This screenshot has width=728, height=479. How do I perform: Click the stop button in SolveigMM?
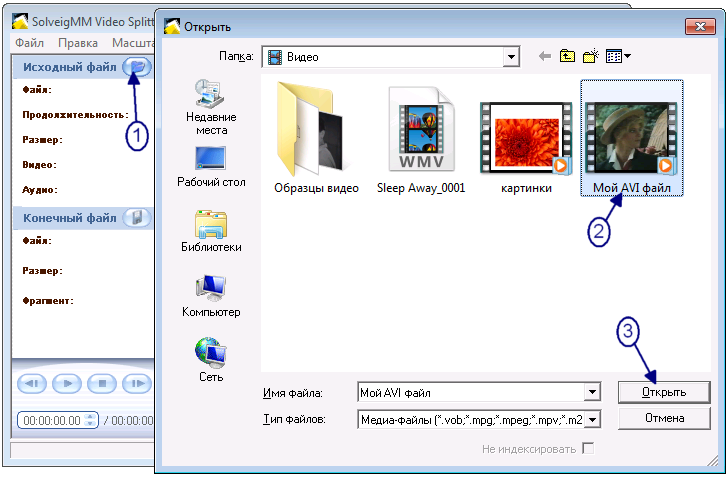tap(102, 384)
